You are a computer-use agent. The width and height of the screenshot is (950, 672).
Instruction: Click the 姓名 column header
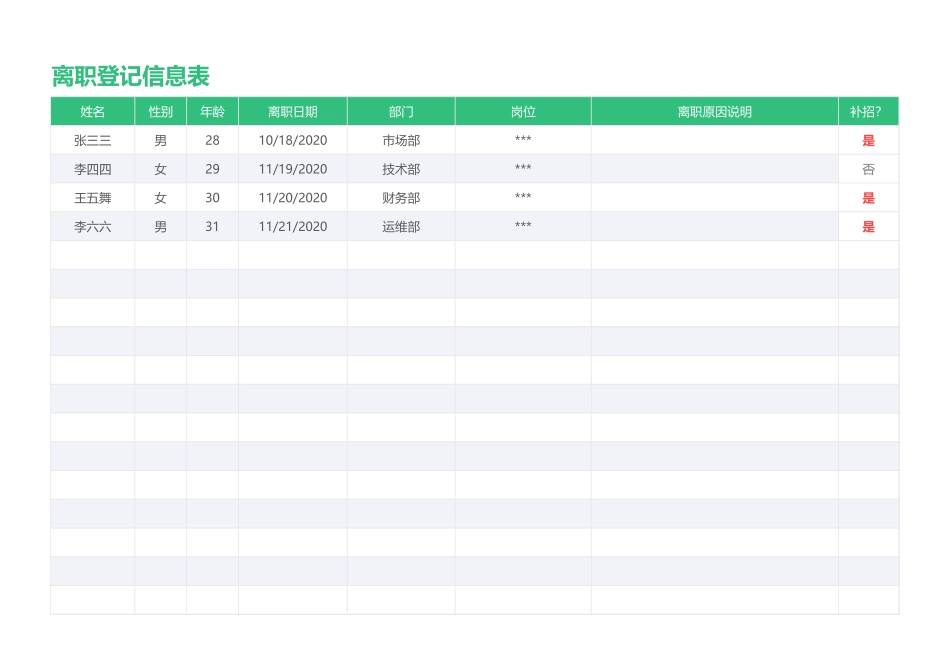(92, 111)
